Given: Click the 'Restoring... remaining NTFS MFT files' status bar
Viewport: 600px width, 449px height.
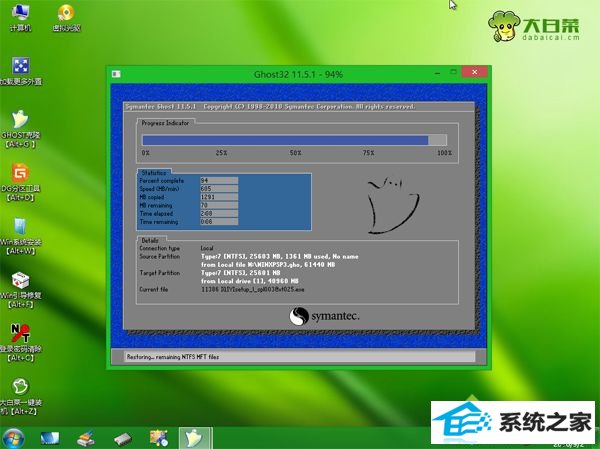Looking at the screenshot, I should (x=300, y=357).
